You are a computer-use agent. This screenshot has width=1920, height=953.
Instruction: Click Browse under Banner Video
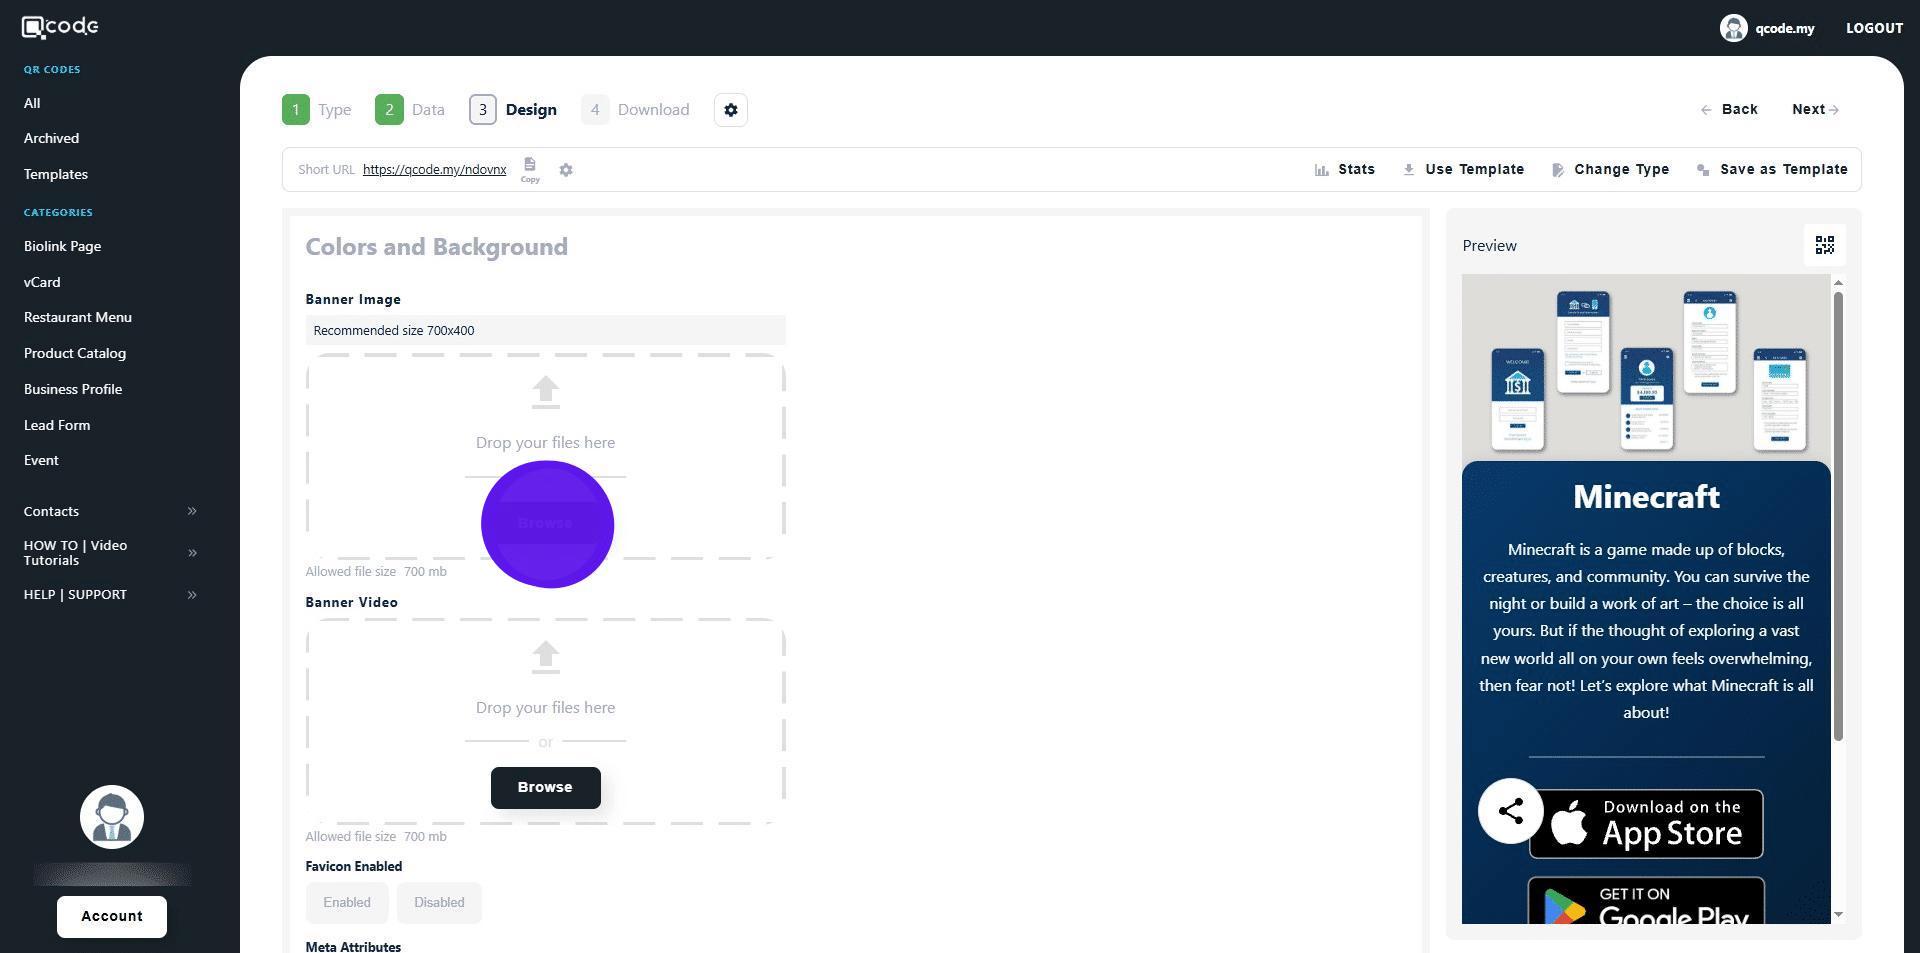(546, 788)
